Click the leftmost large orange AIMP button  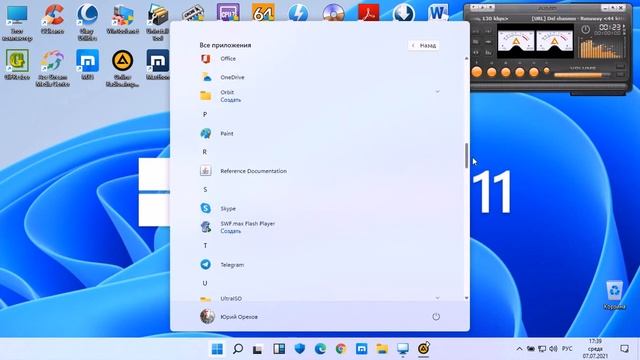tap(477, 72)
